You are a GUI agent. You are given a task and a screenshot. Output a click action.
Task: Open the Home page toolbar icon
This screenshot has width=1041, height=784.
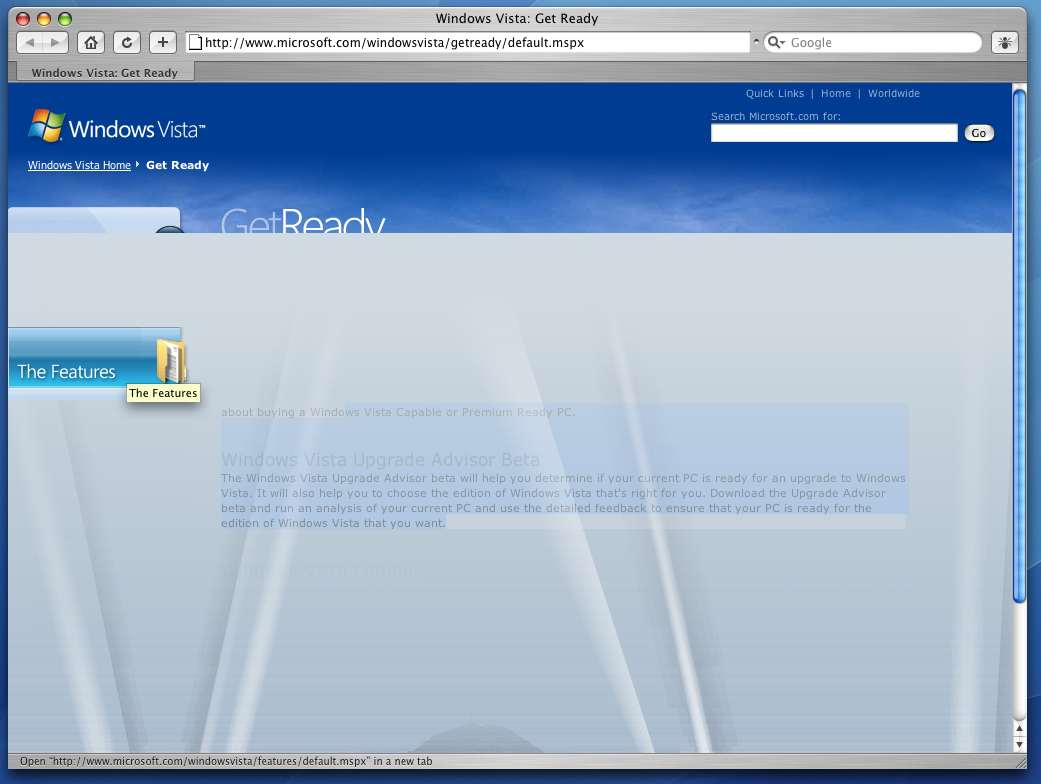coord(91,42)
